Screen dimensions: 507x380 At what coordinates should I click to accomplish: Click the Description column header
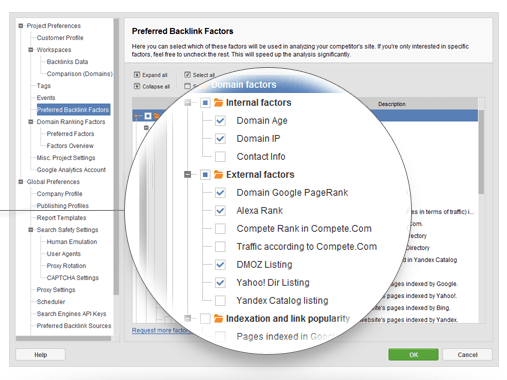(x=392, y=104)
